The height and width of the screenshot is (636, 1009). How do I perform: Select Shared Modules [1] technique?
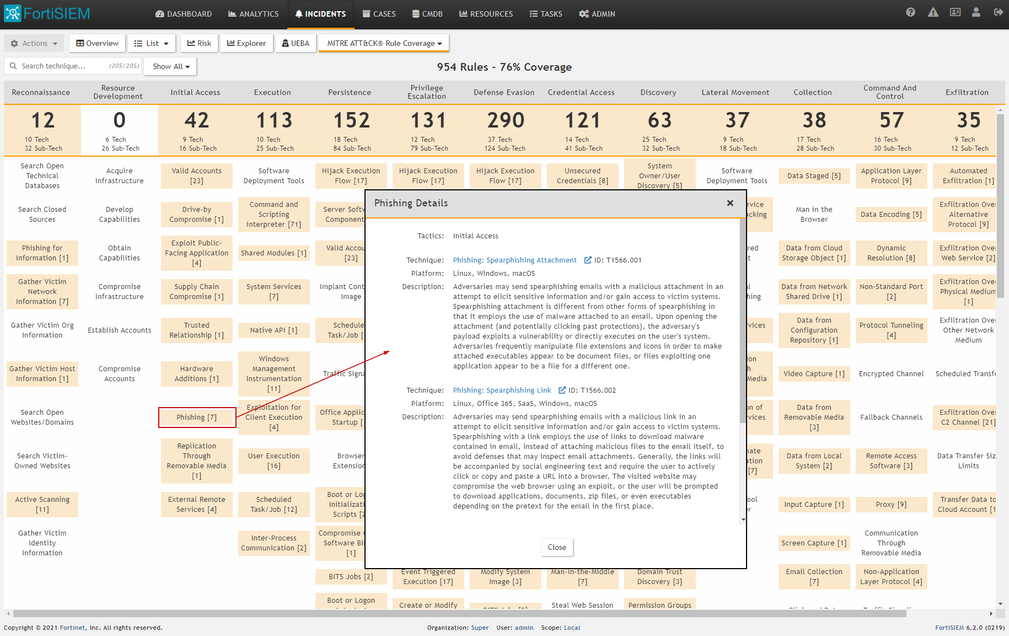pyautogui.click(x=273, y=253)
